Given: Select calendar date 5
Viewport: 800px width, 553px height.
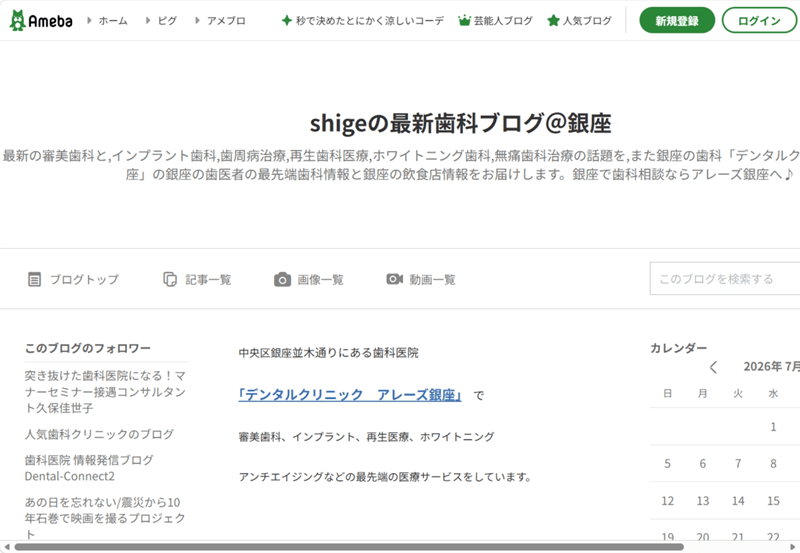Looking at the screenshot, I should [667, 463].
